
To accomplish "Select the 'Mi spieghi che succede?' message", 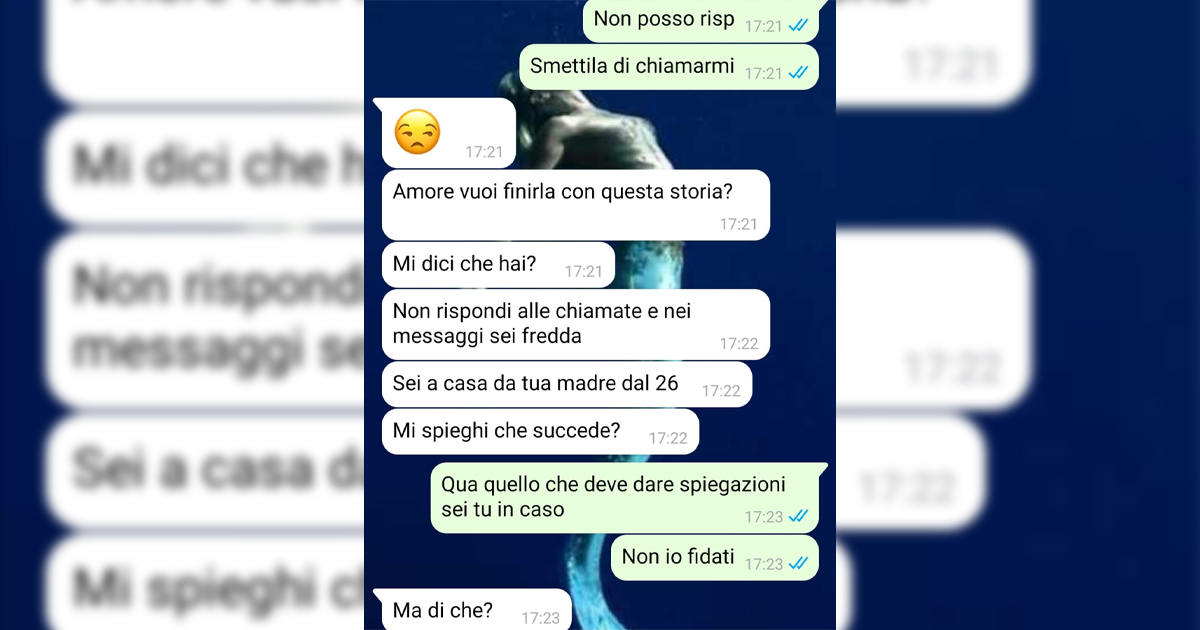I will [x=540, y=432].
